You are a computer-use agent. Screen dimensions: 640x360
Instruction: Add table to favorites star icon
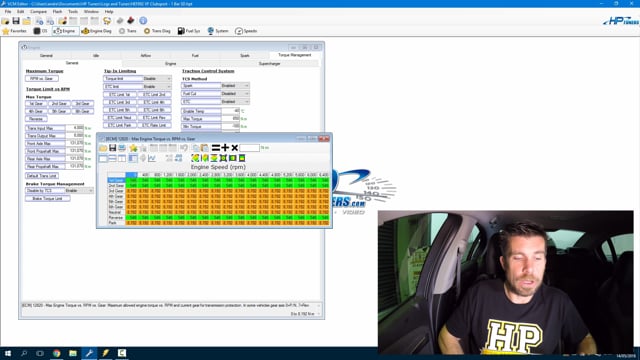pyautogui.click(x=133, y=148)
